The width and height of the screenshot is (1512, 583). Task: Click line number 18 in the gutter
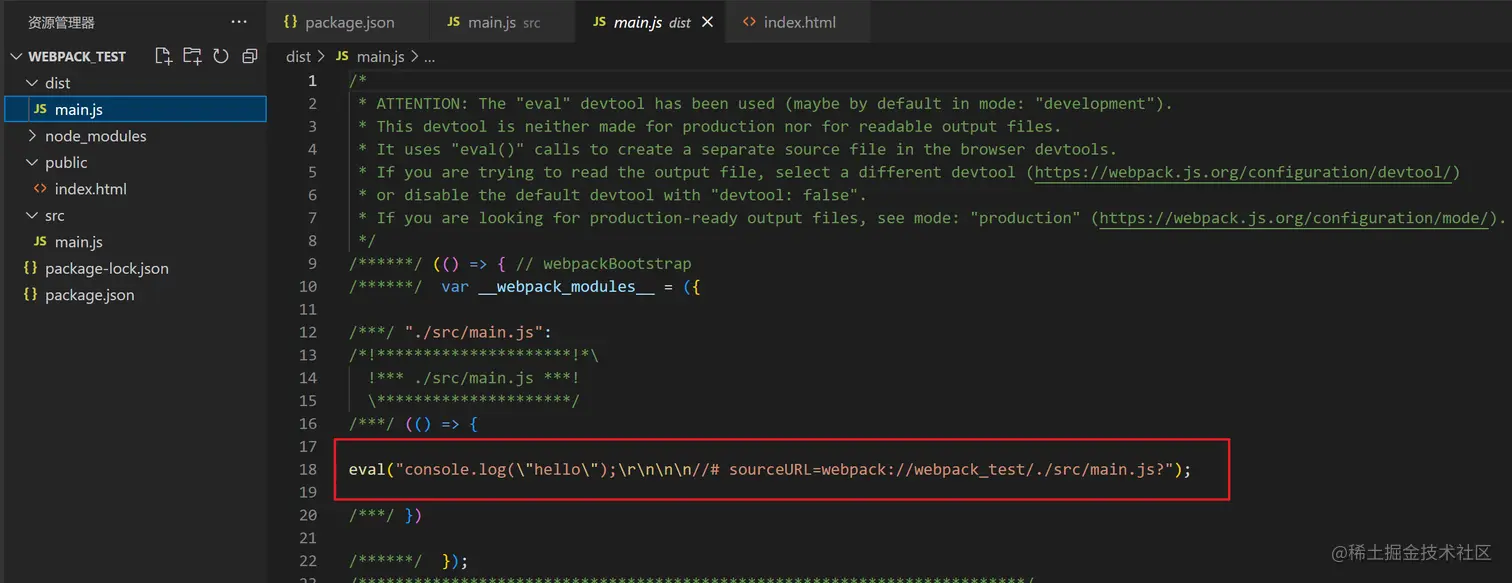[307, 469]
